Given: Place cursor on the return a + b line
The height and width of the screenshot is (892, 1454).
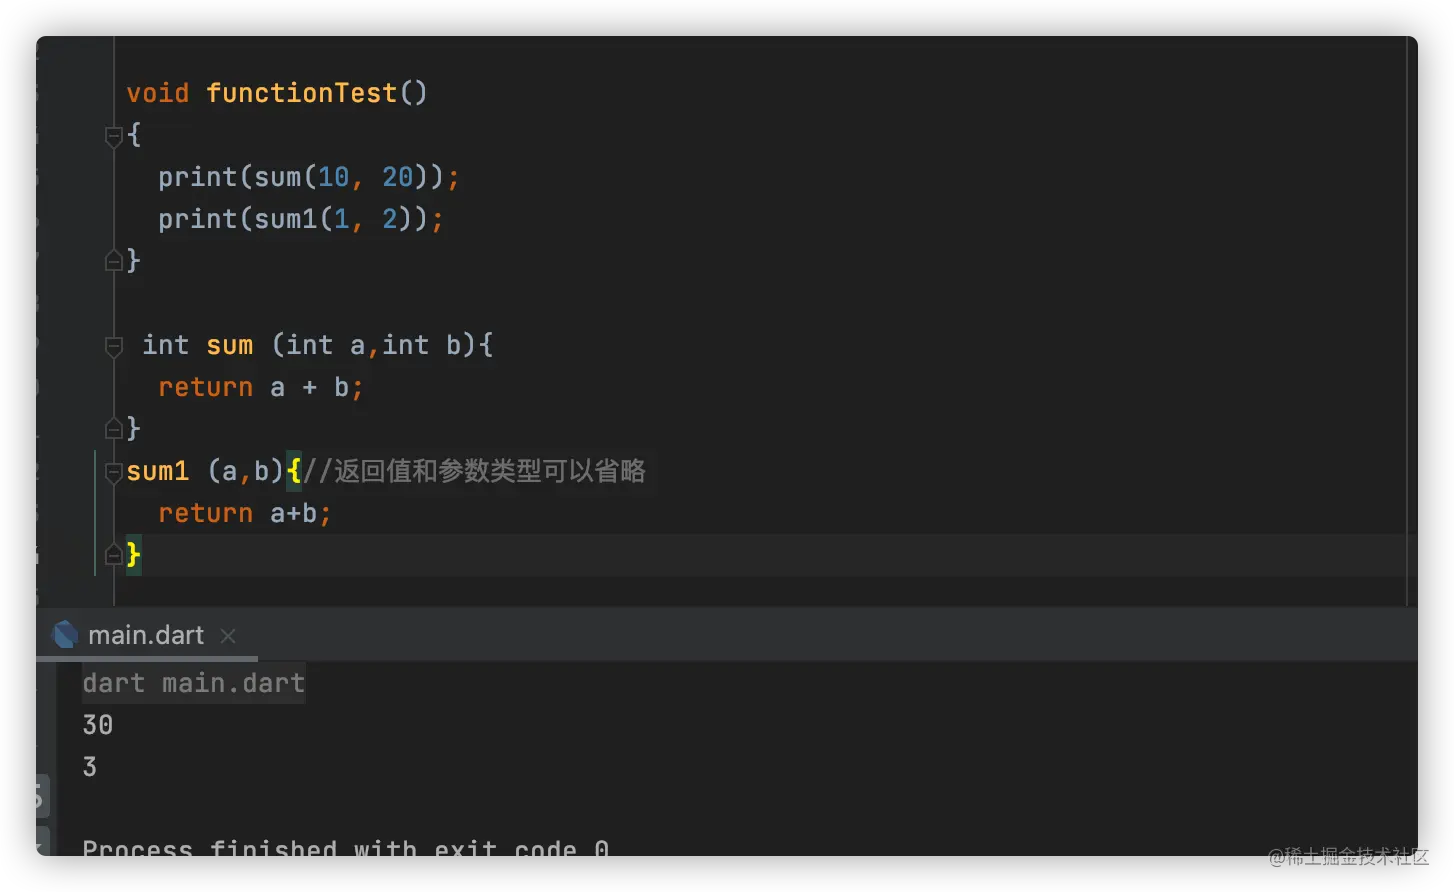Looking at the screenshot, I should coord(261,387).
